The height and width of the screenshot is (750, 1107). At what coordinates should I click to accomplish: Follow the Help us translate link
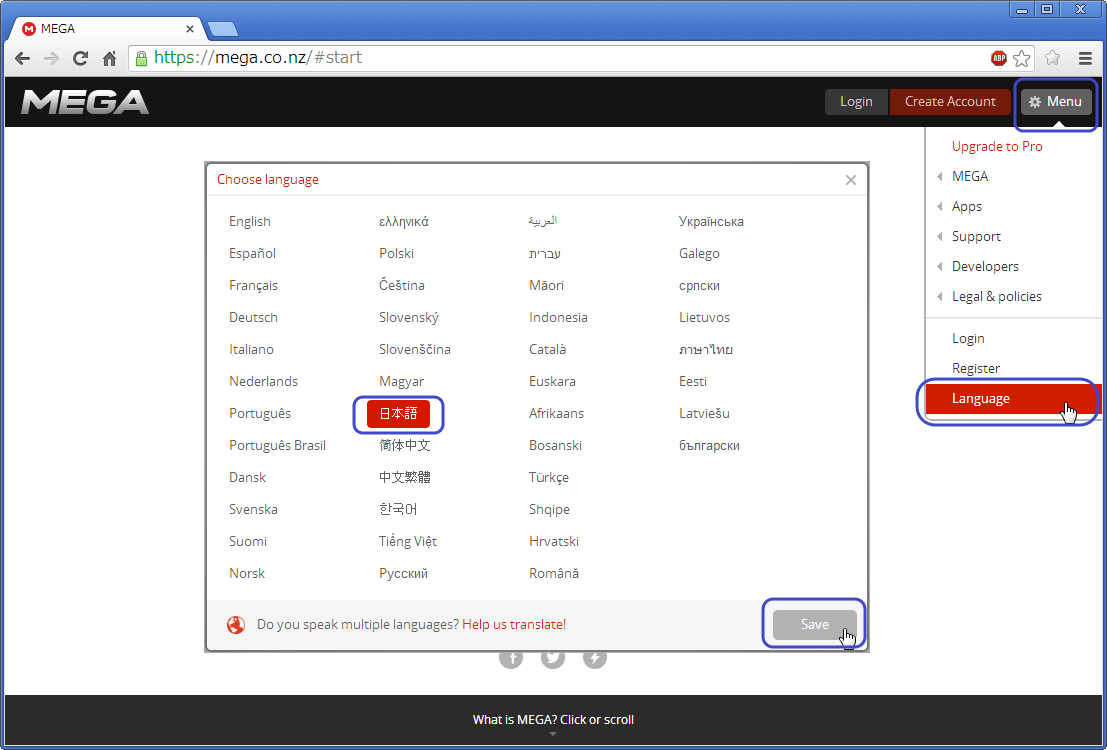[514, 625]
